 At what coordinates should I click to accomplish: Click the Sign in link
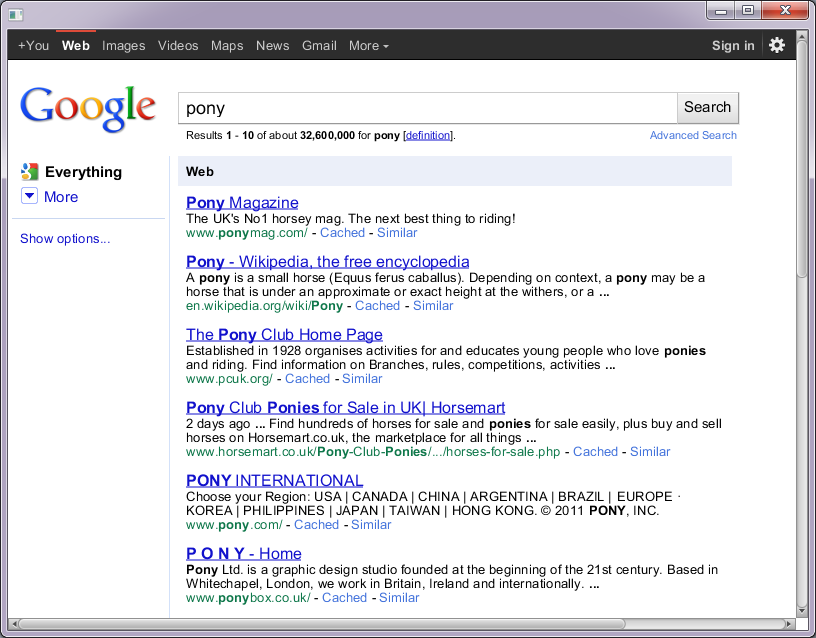pos(733,46)
